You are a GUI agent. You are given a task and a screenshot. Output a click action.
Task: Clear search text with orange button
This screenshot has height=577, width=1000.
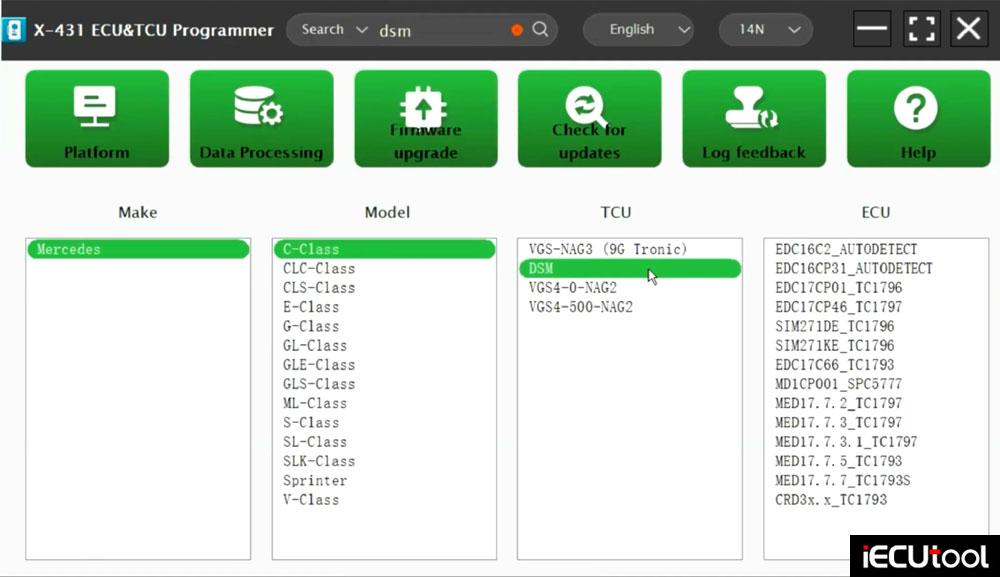coord(517,30)
